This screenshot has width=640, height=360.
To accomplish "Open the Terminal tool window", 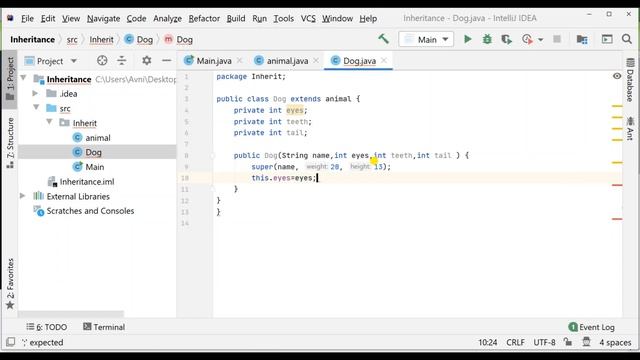I will tap(104, 327).
